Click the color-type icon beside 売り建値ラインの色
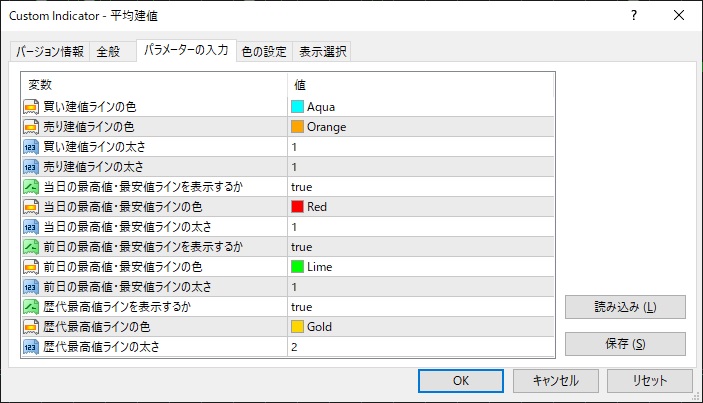This screenshot has width=703, height=403. click(x=31, y=127)
